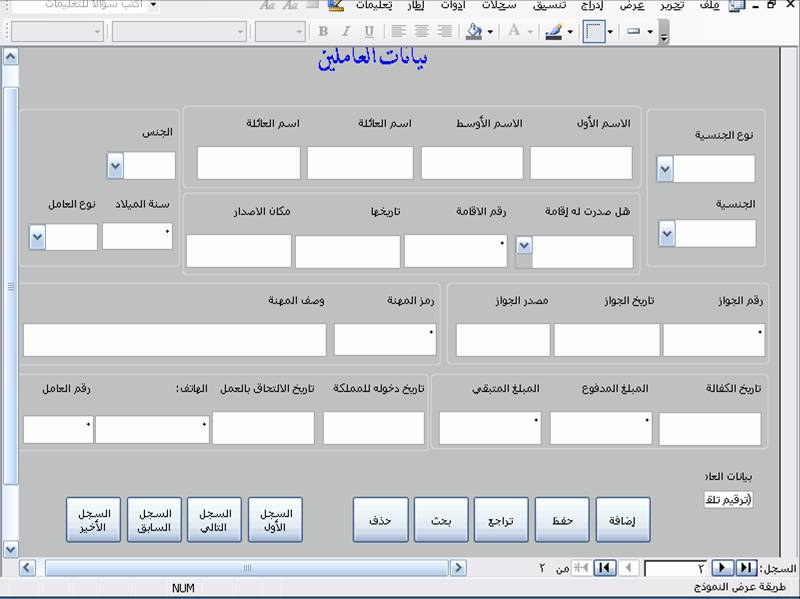Click the حفظ (Save) button
Viewport: 800px width, 599px height.
562,520
